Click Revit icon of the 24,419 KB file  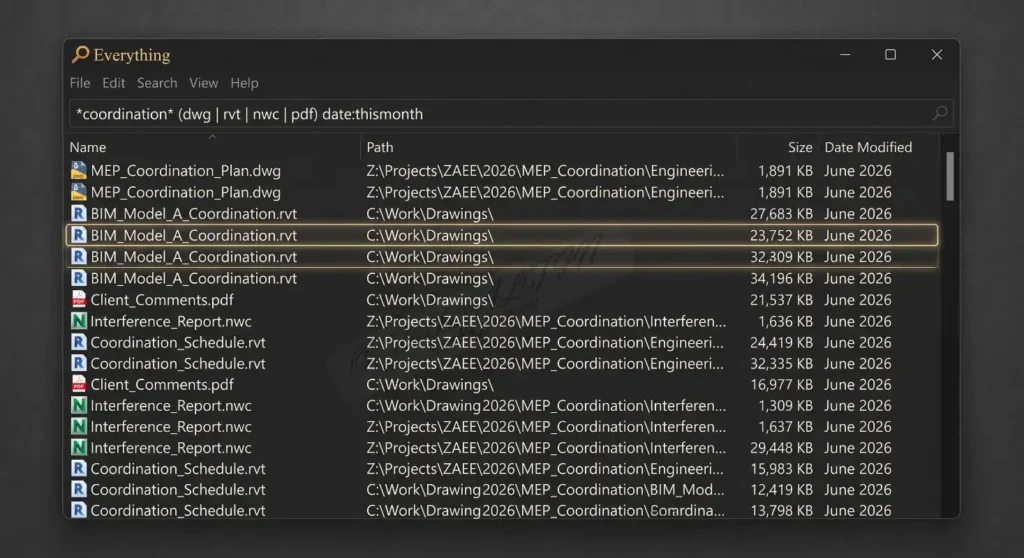pos(78,342)
